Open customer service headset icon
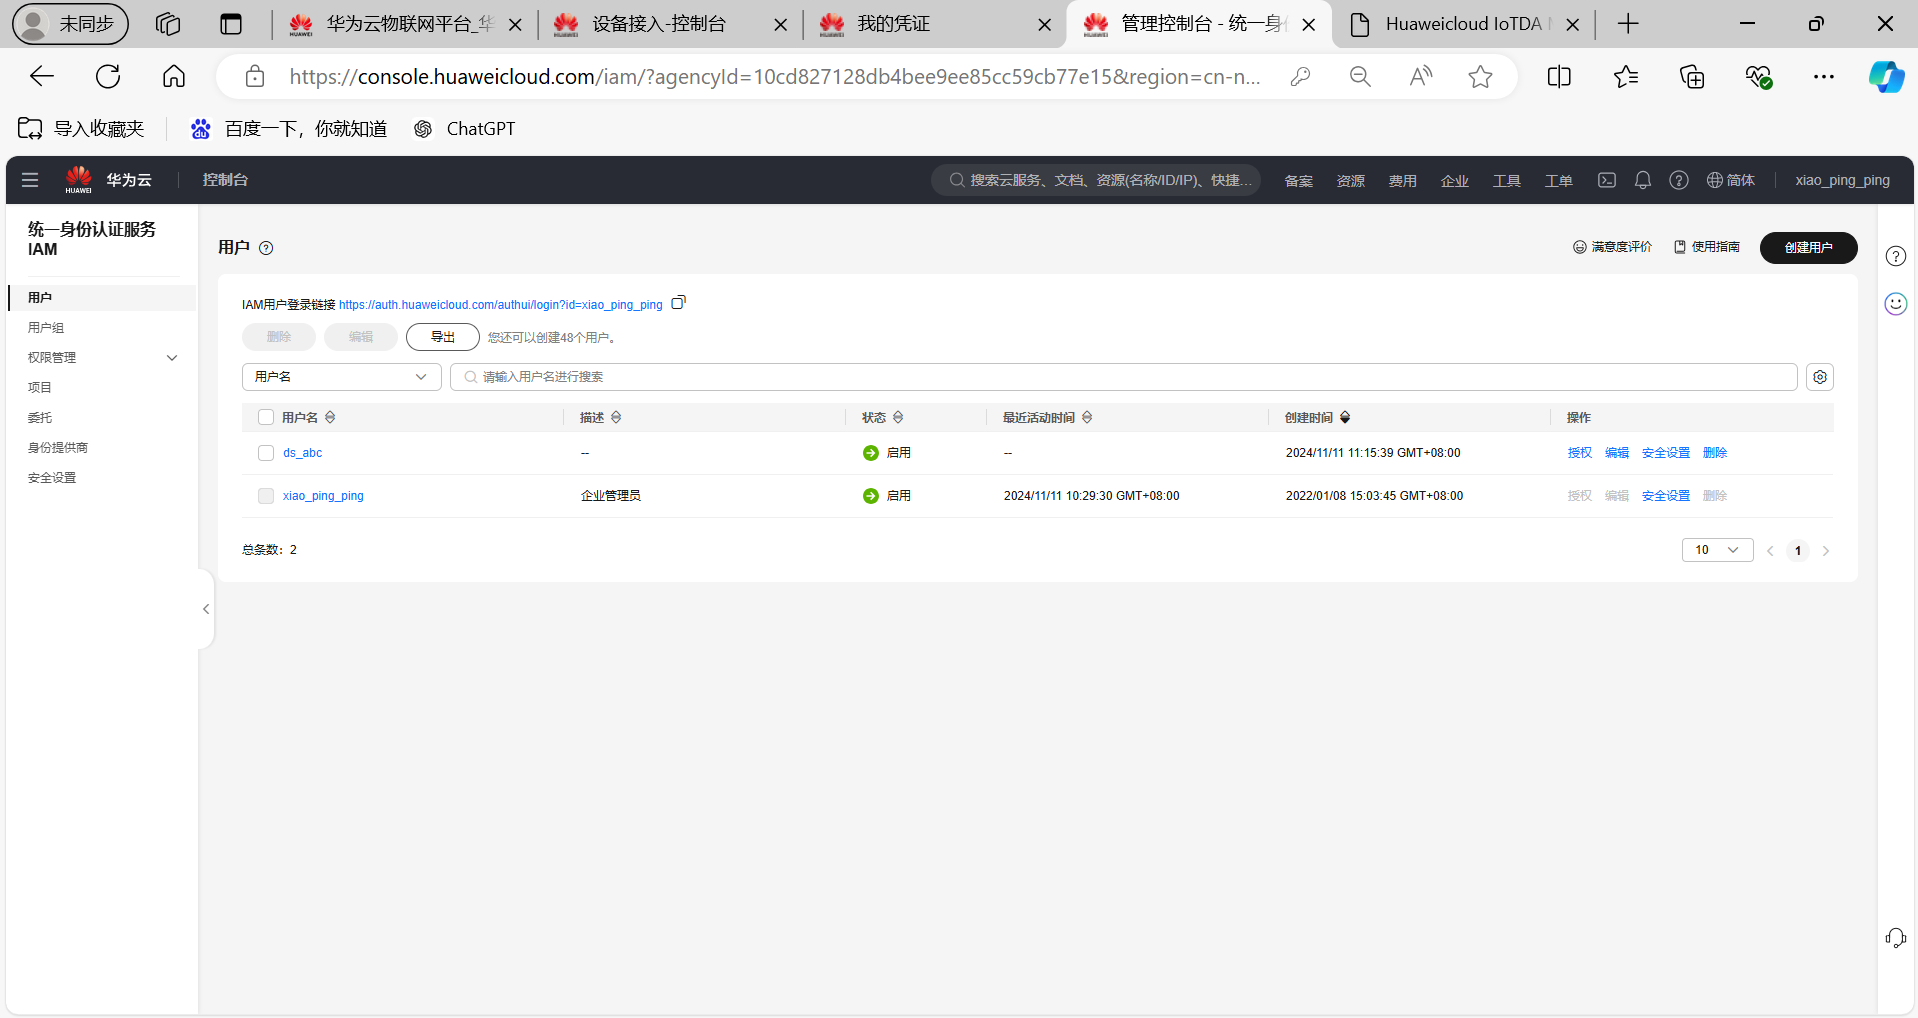The height and width of the screenshot is (1018, 1918). point(1895,938)
